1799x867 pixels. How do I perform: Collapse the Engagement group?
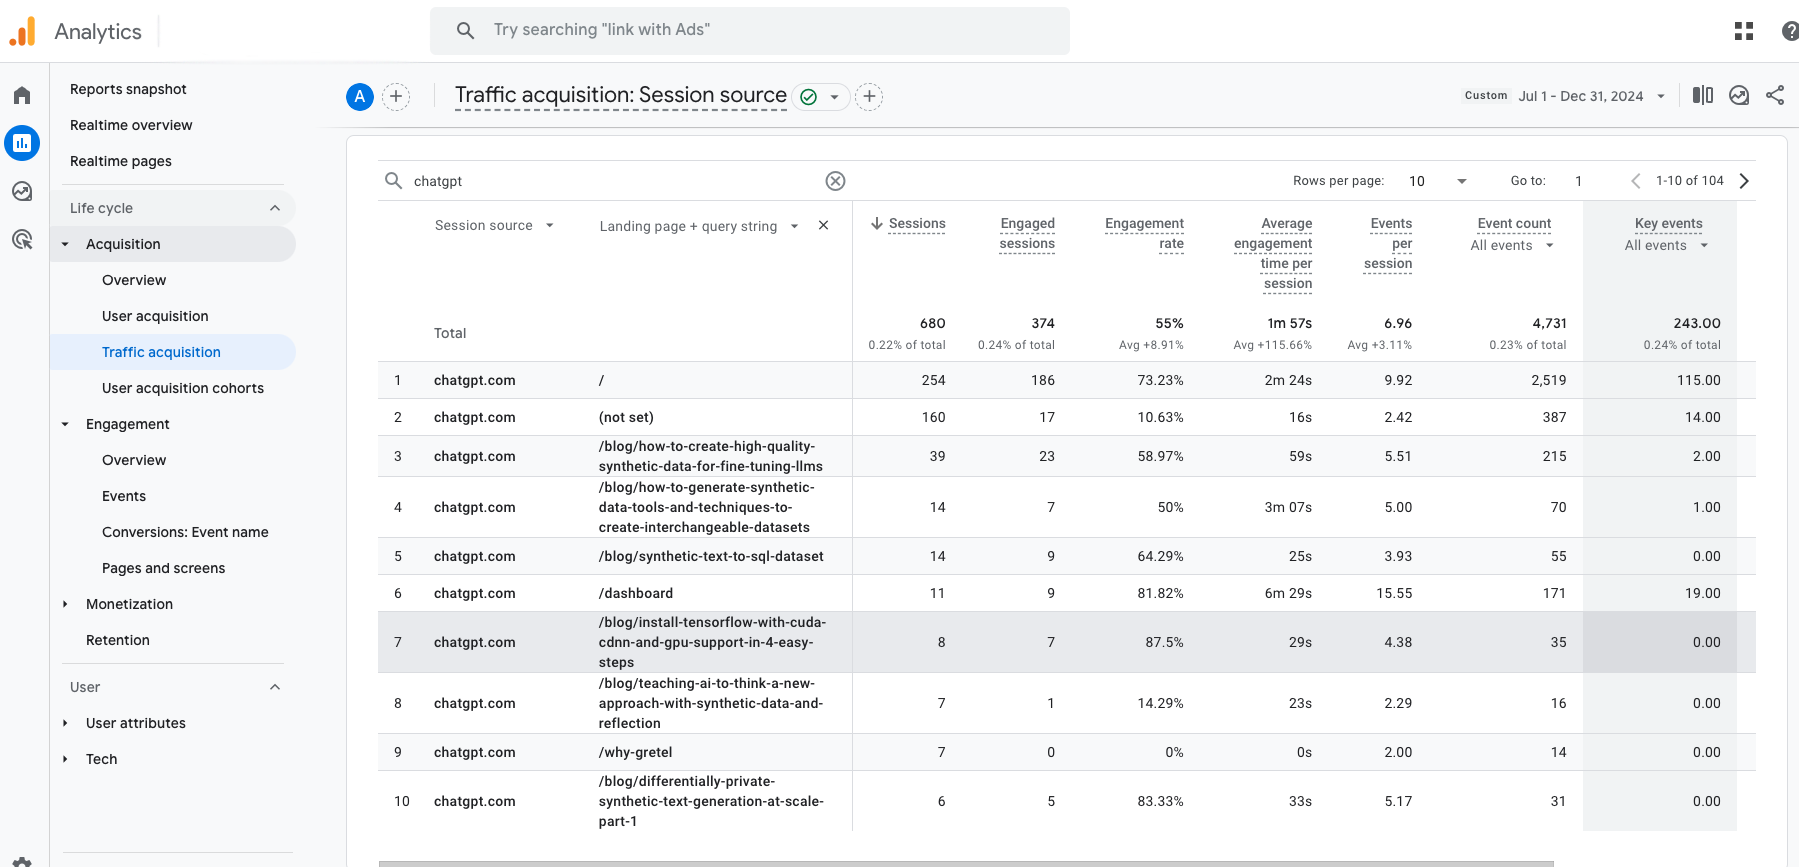[x=65, y=424]
